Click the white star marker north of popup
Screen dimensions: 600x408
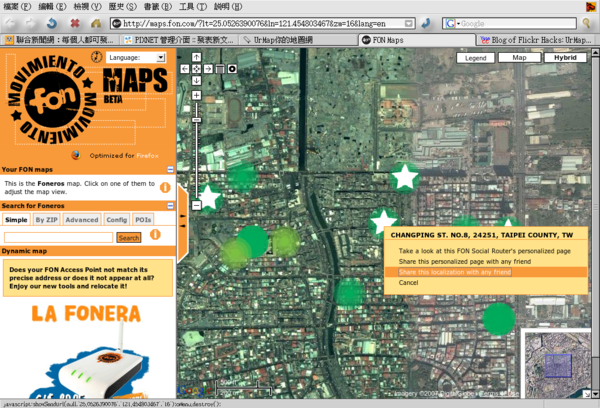click(x=404, y=178)
